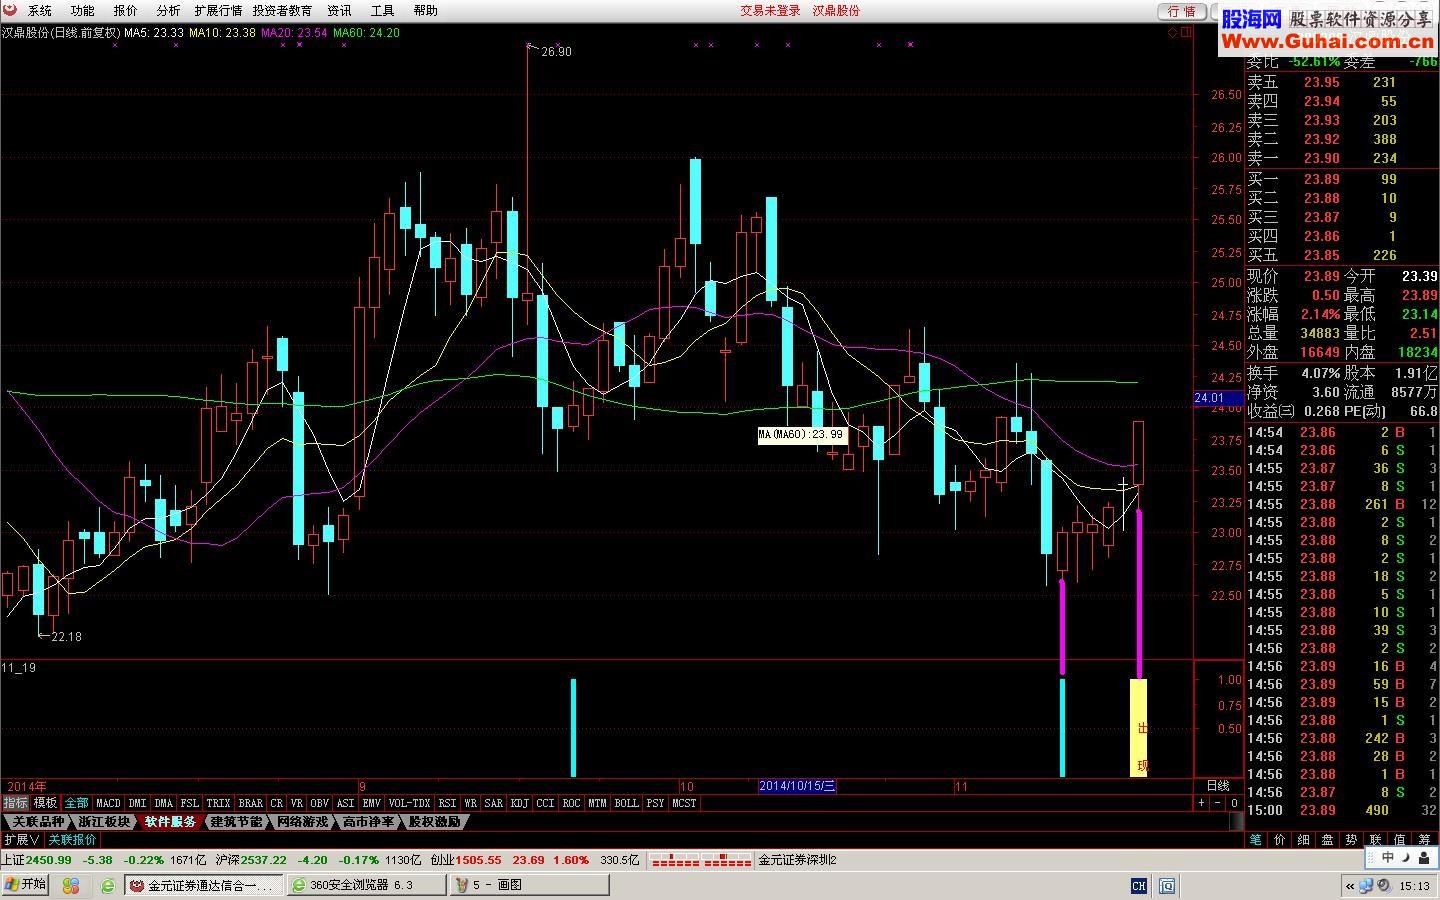1440x900 pixels.
Task: Open the 工具 menu
Action: point(382,10)
